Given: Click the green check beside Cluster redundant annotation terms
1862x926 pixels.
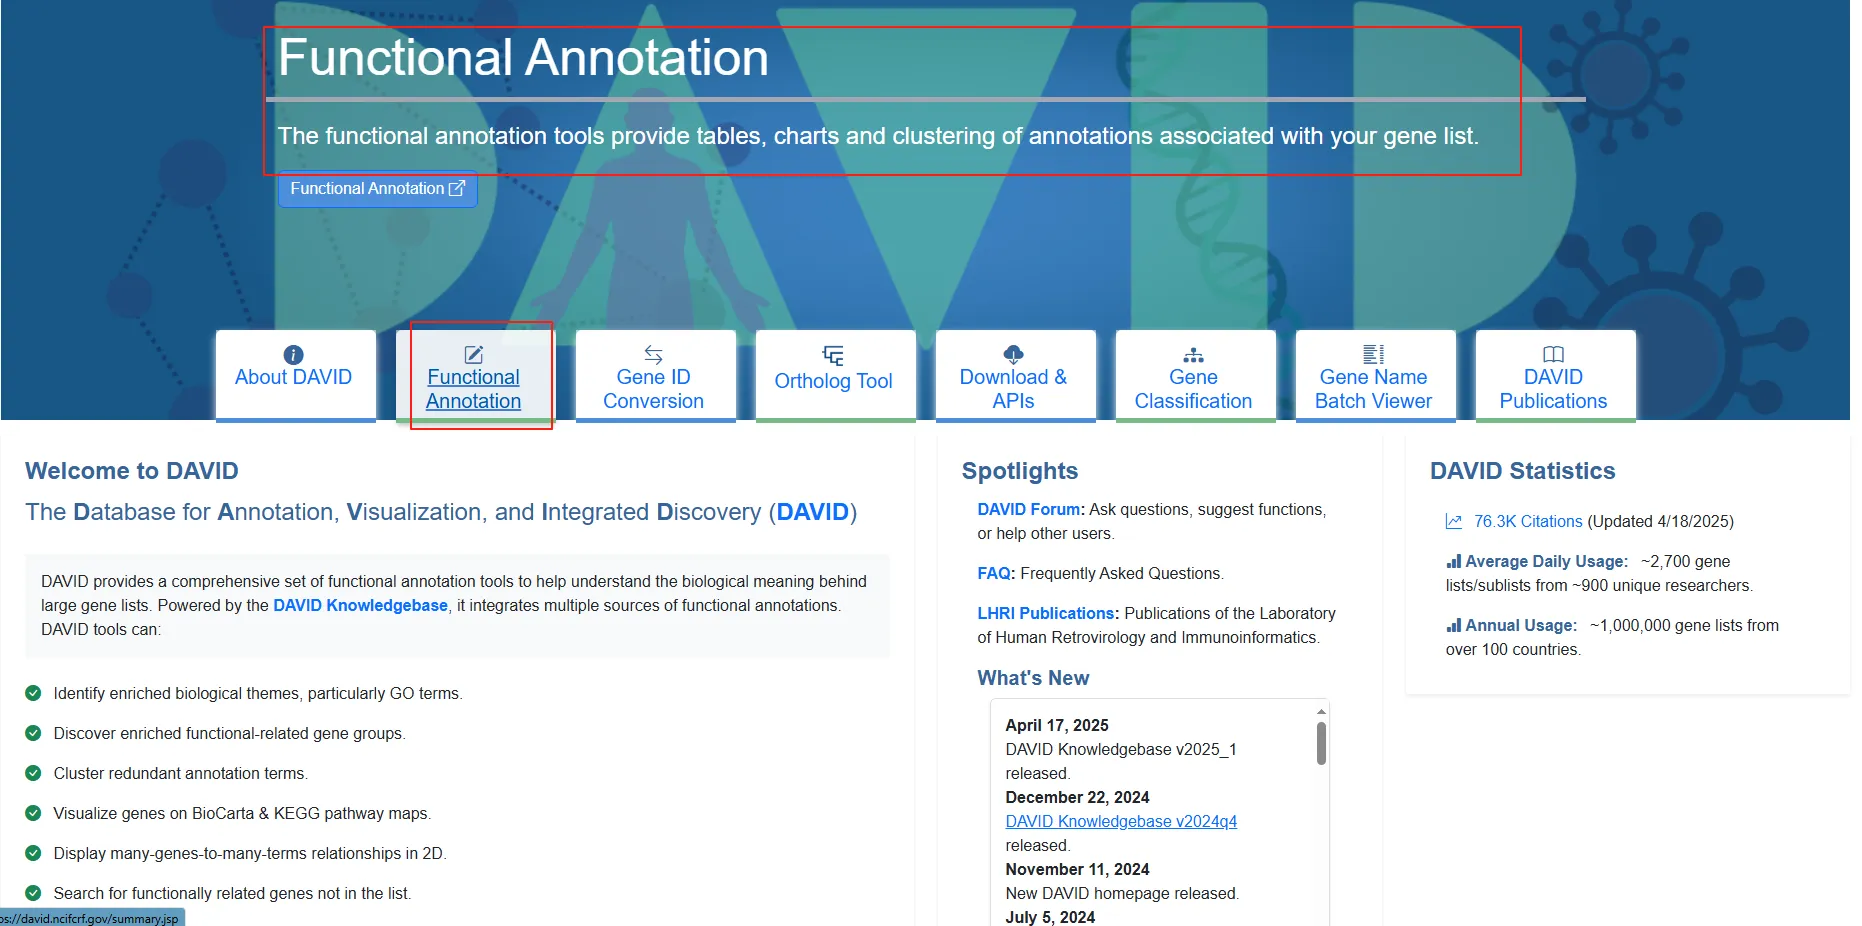Looking at the screenshot, I should (33, 773).
